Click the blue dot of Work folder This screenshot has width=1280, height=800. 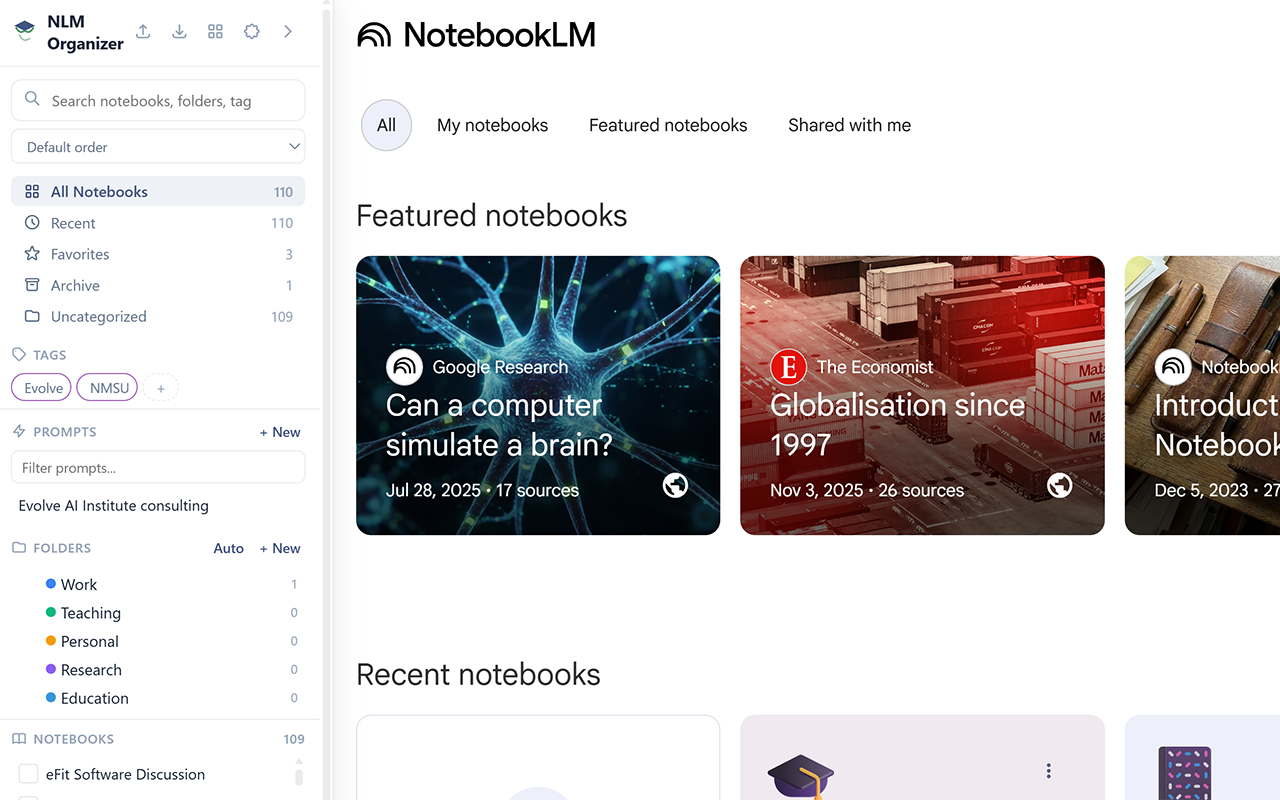click(51, 583)
